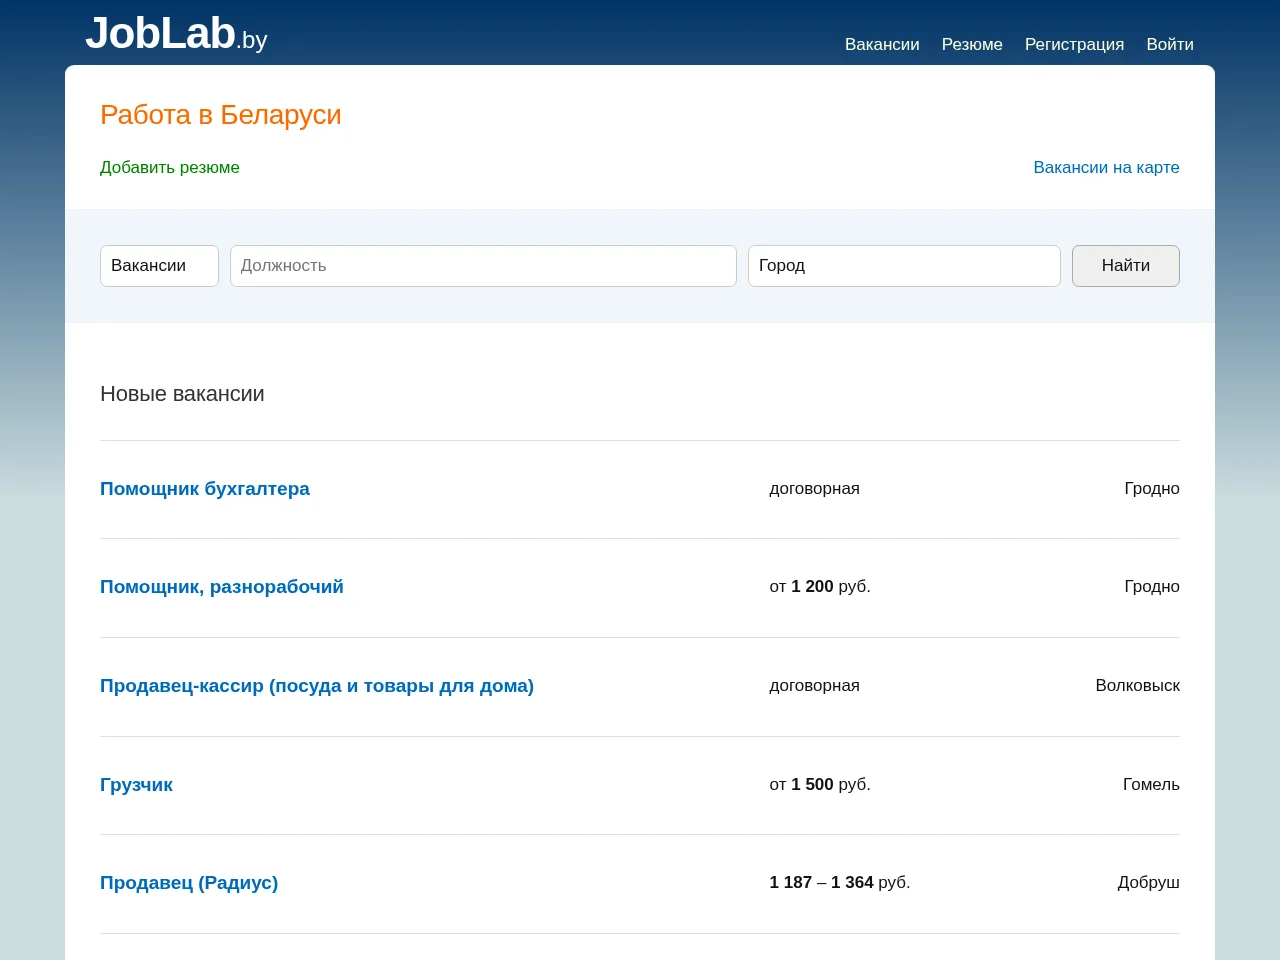Click salary text от 1 500 руб.
The width and height of the screenshot is (1280, 960).
(x=820, y=785)
